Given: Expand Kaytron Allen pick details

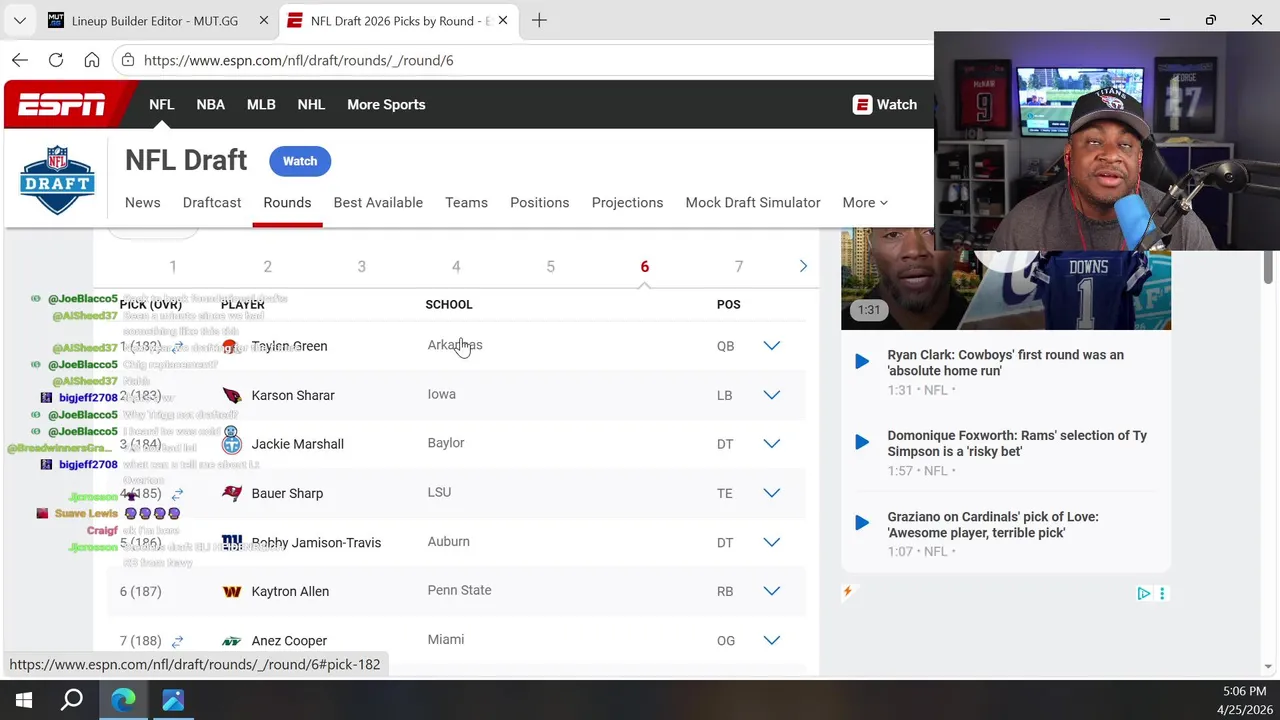Looking at the screenshot, I should (772, 591).
